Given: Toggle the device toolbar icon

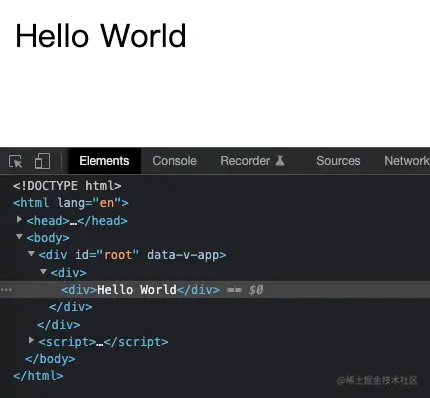Looking at the screenshot, I should [x=42, y=161].
